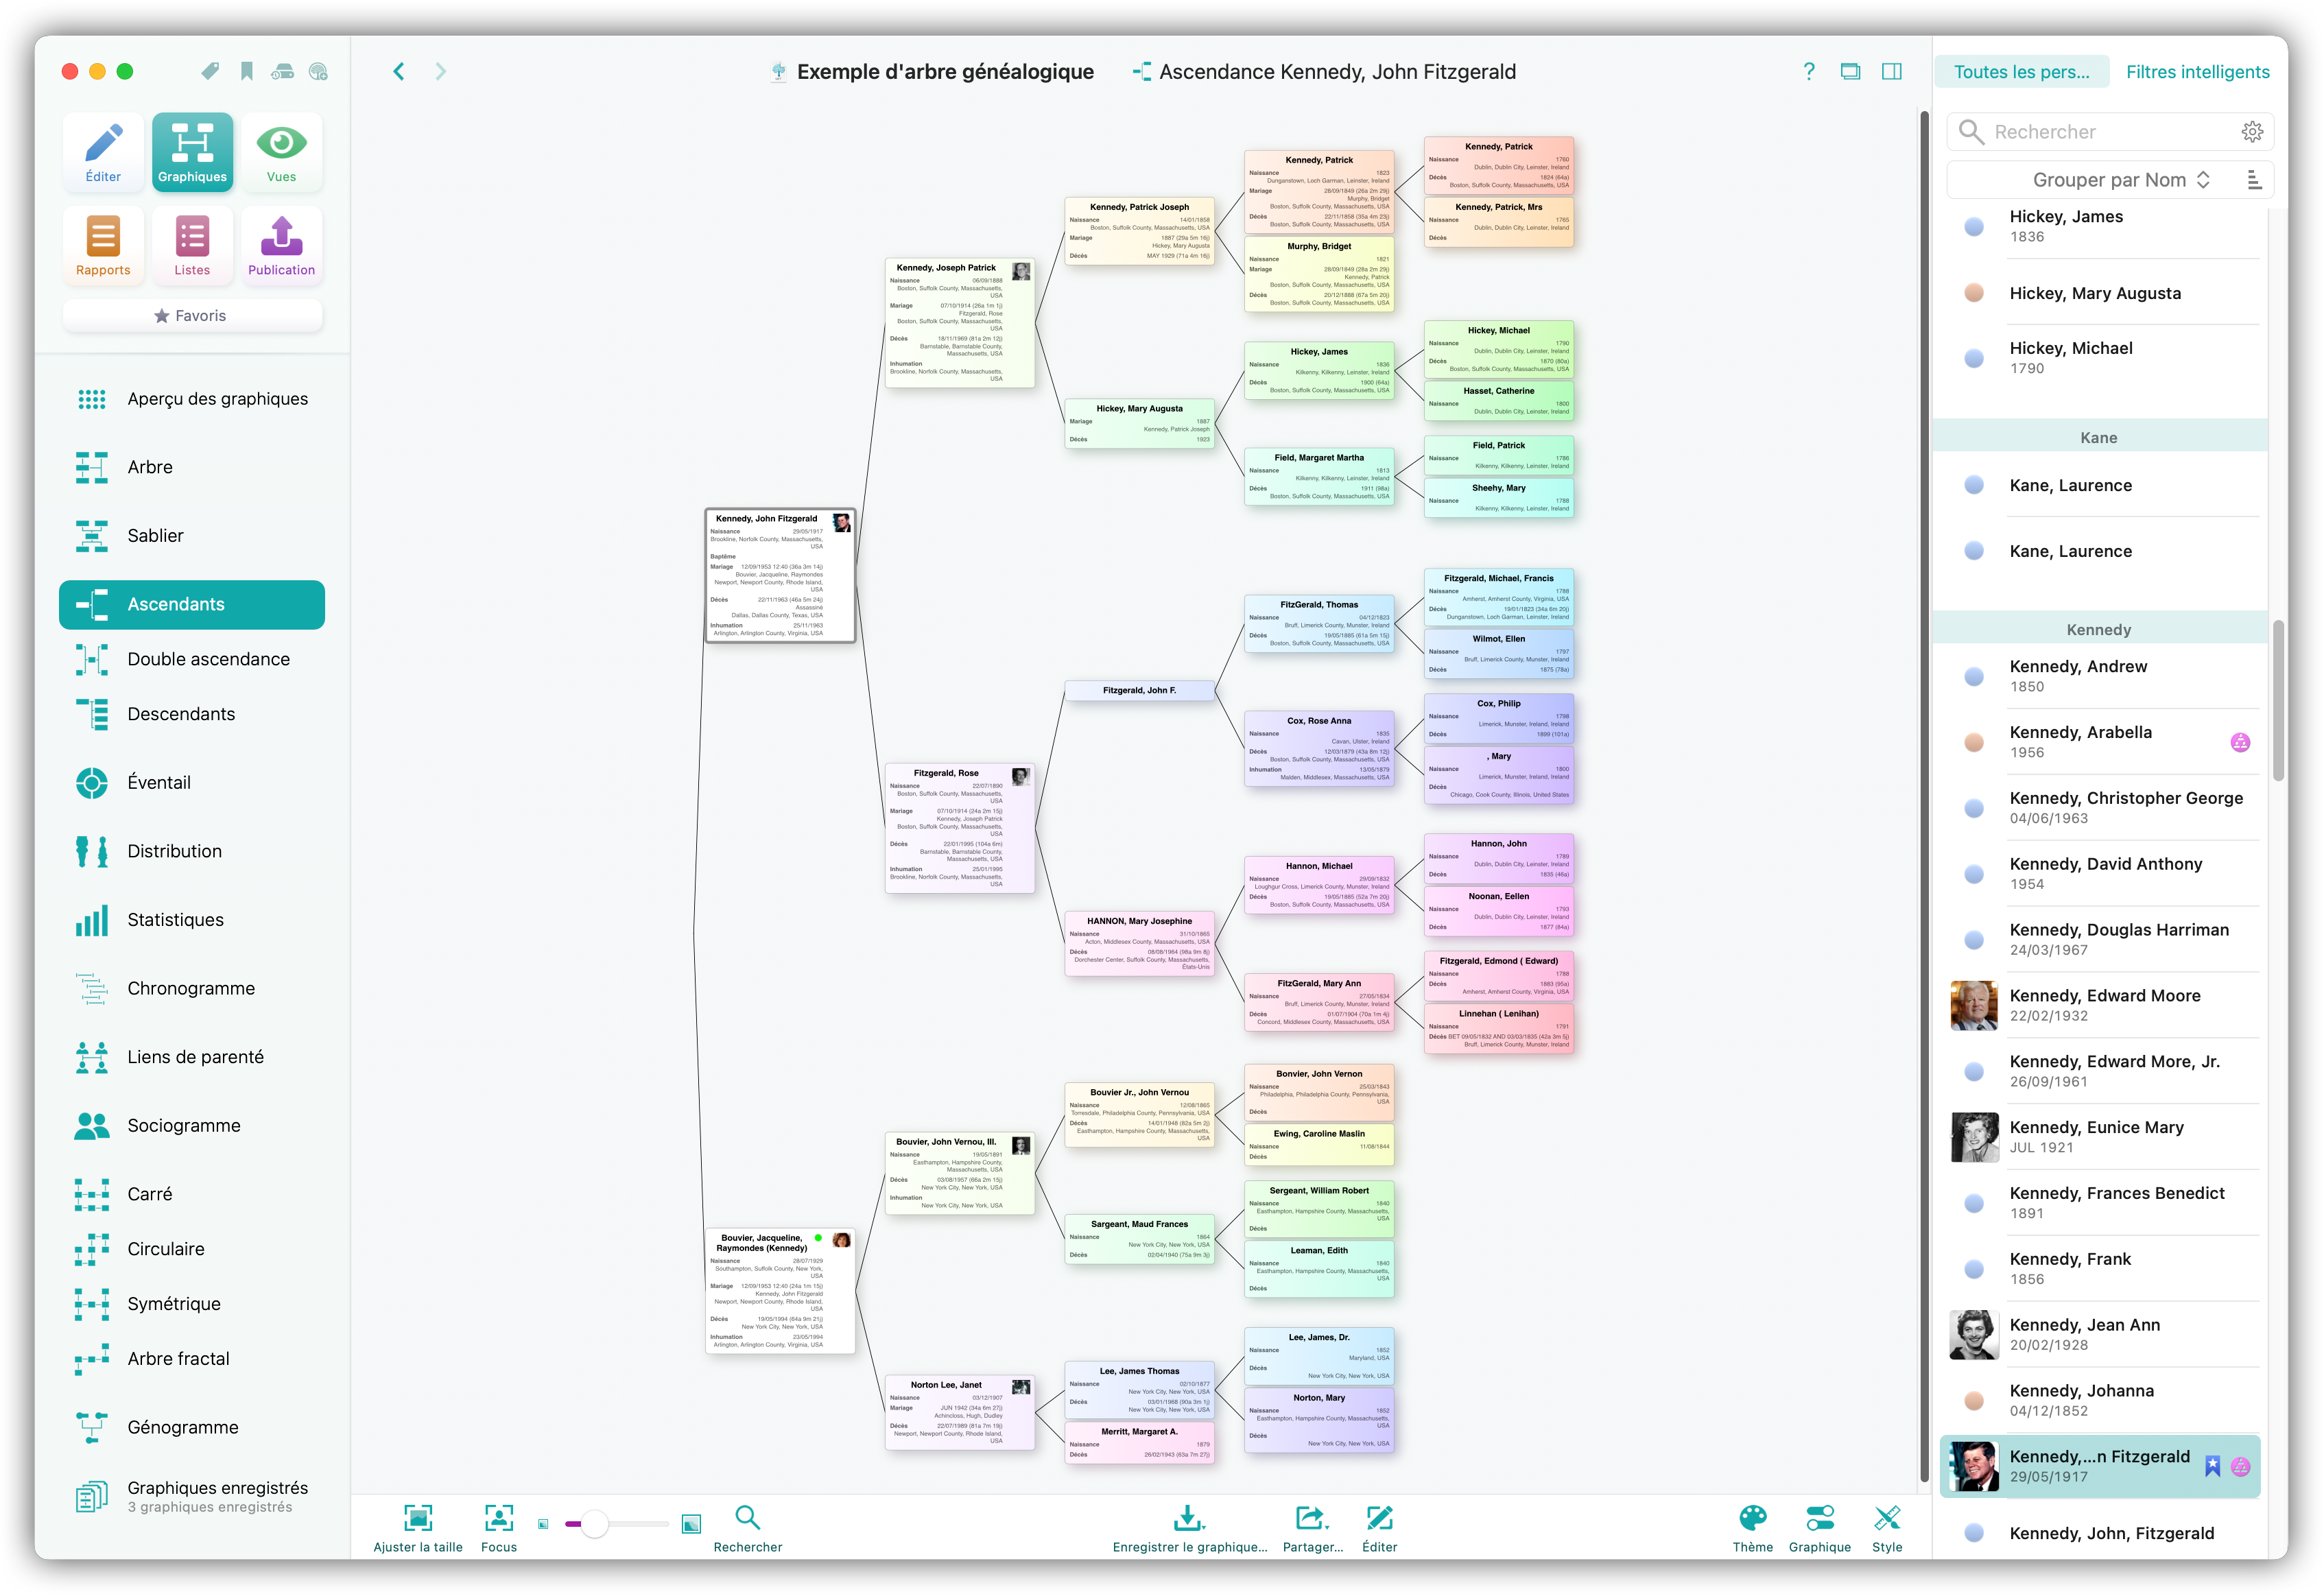2324x1594 pixels.
Task: Click the small zoom-out image icon
Action: click(x=543, y=1524)
